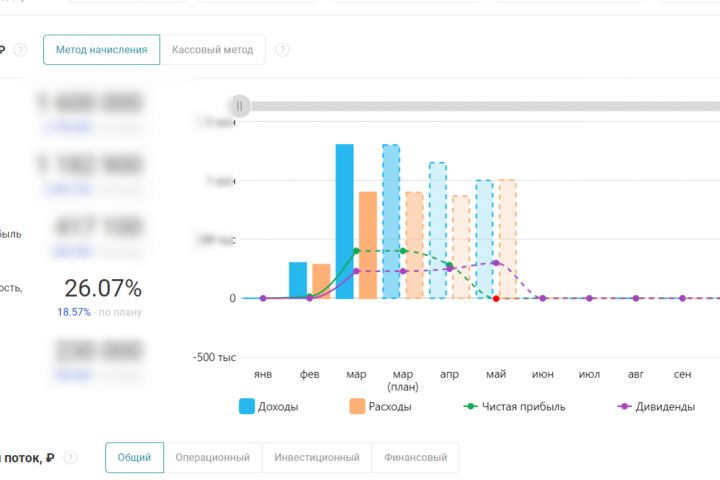Click help icon left of Метод начисления
This screenshot has height=480, width=720.
pos(20,50)
